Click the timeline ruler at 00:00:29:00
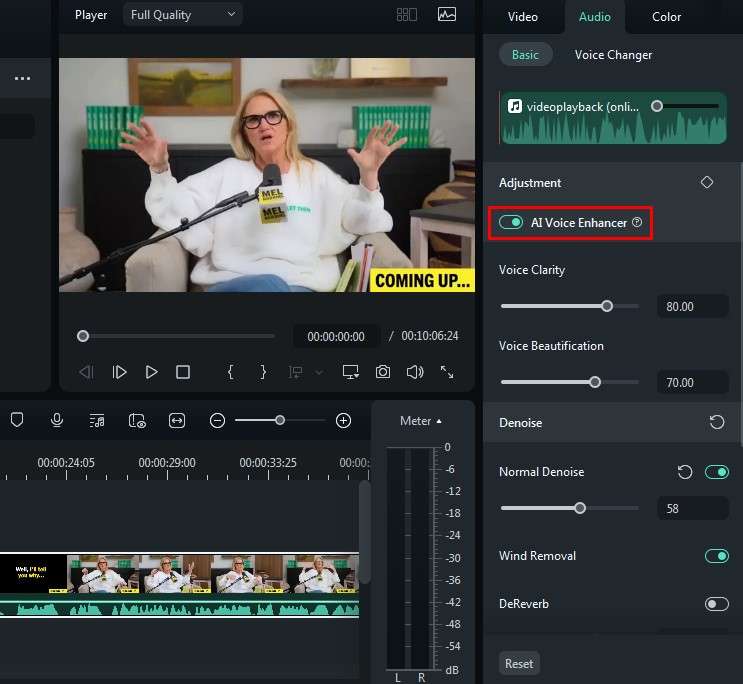 [x=167, y=463]
